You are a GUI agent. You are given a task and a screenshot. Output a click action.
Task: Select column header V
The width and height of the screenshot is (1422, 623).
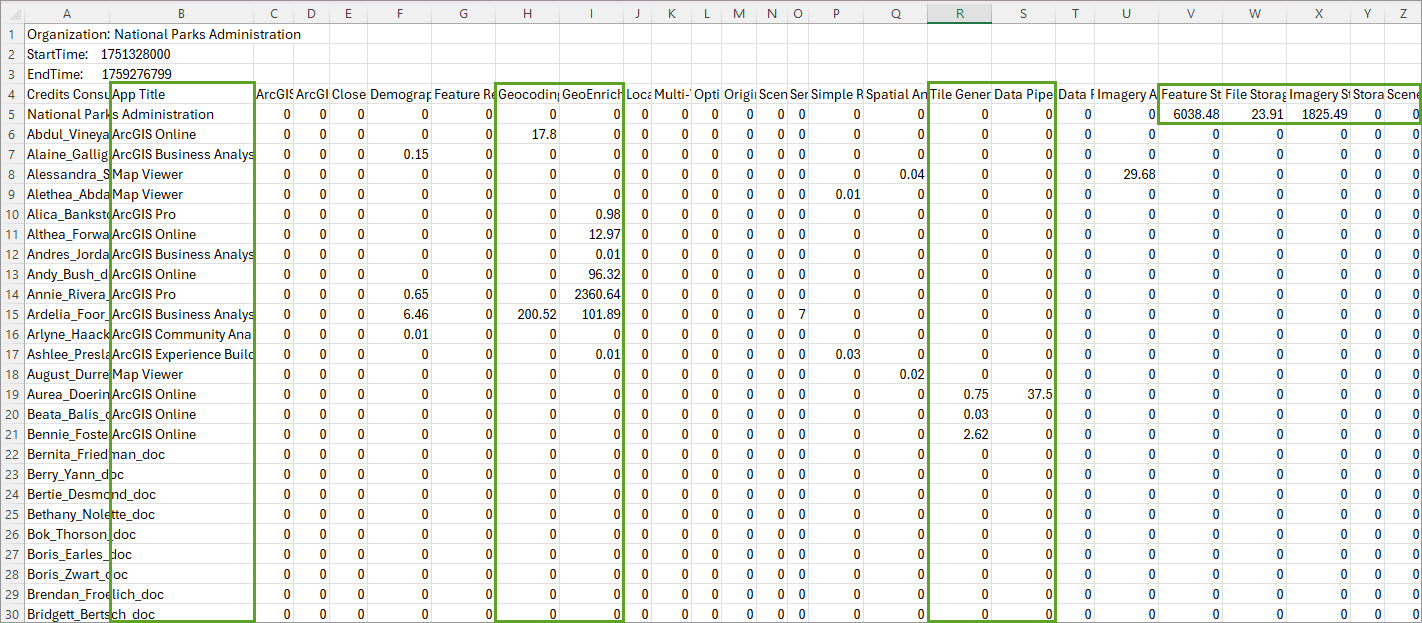(1190, 13)
